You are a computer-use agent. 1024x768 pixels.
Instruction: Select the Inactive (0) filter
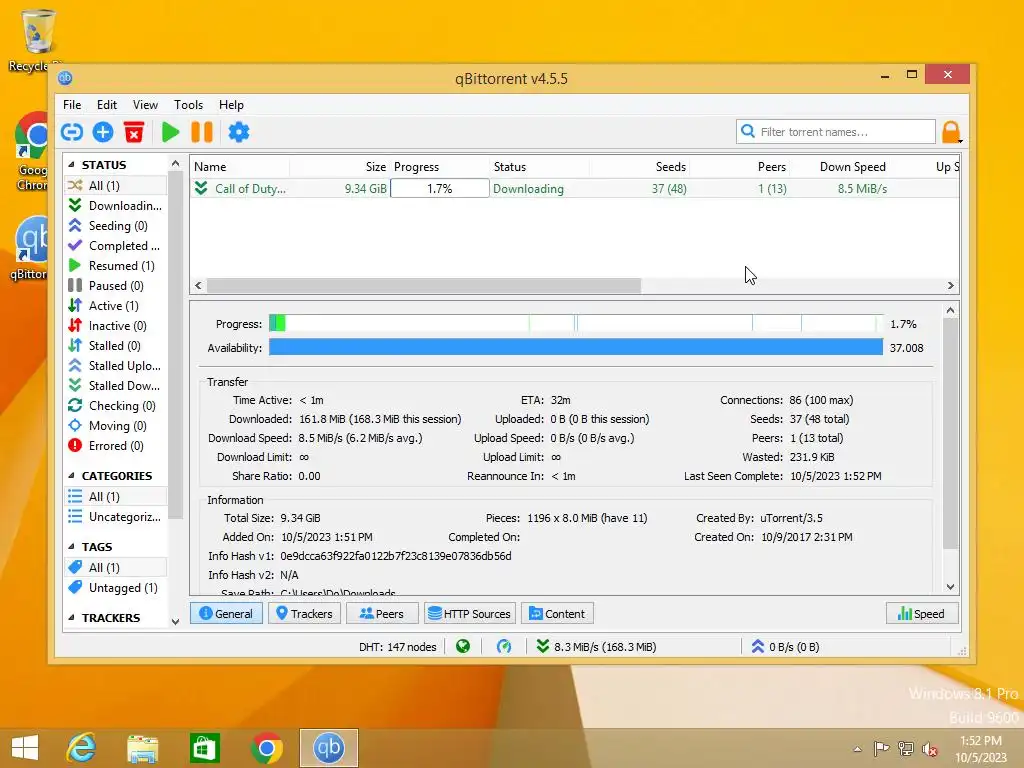click(116, 326)
